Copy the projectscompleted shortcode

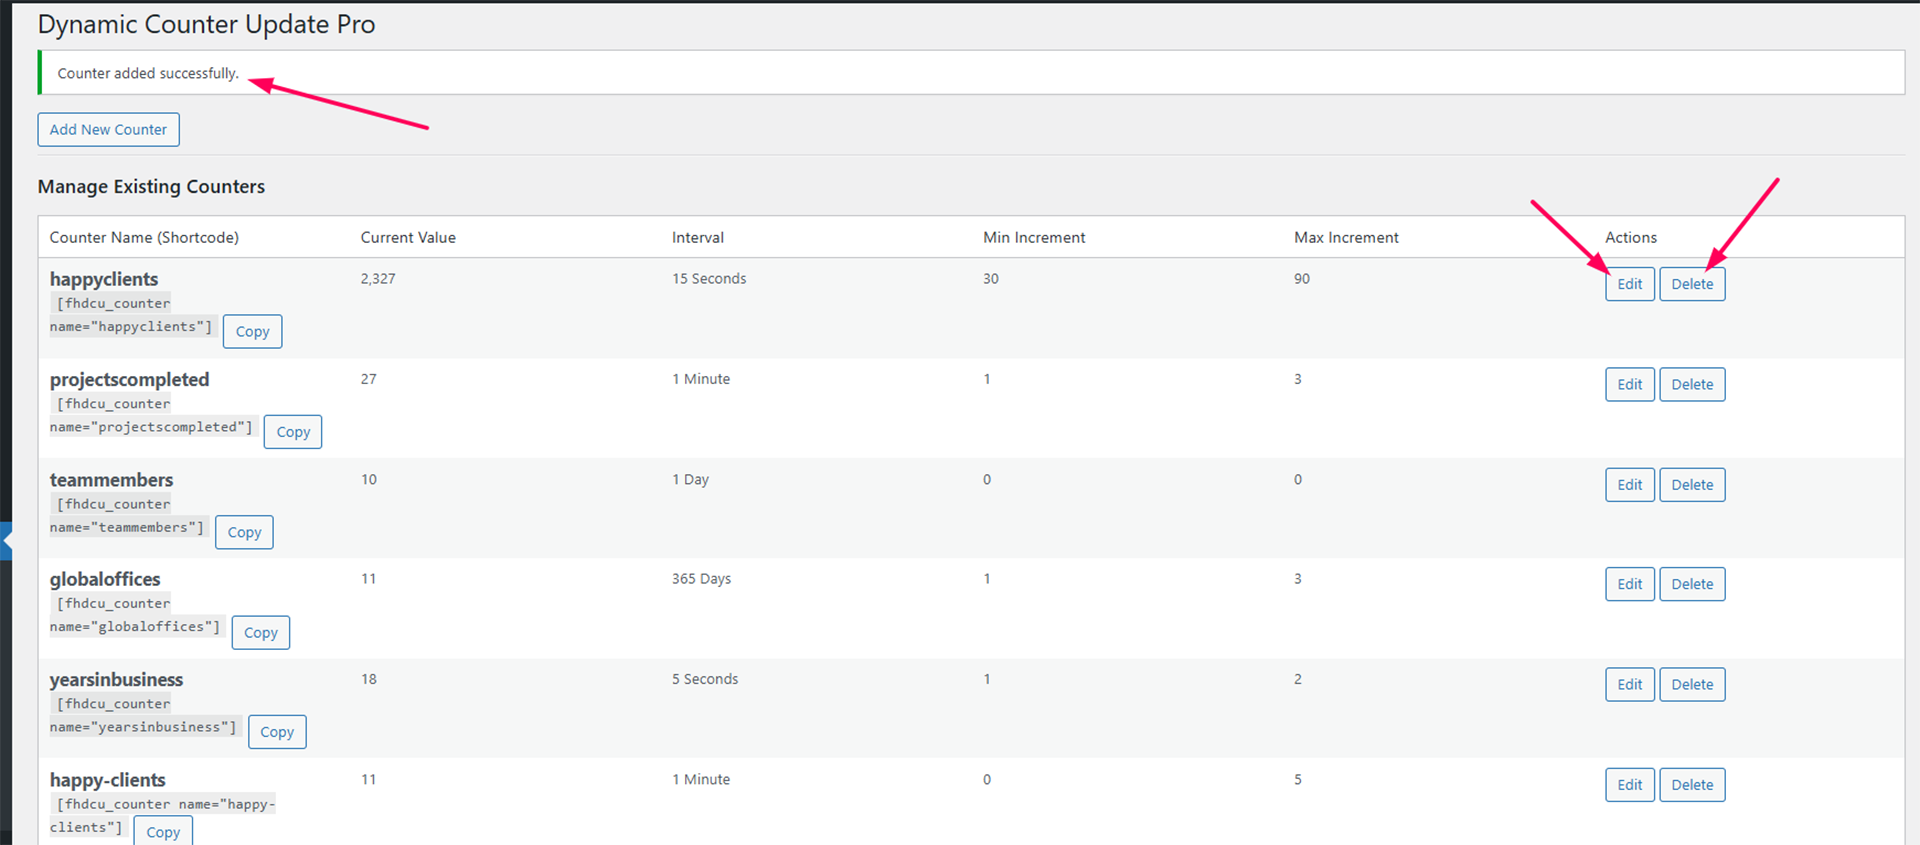tap(293, 432)
